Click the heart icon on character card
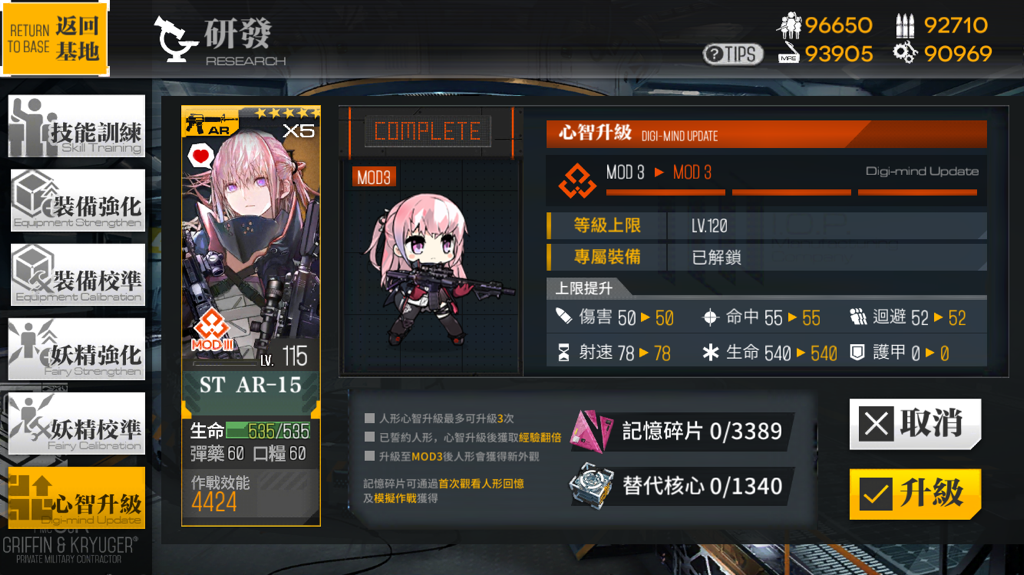 coord(200,157)
